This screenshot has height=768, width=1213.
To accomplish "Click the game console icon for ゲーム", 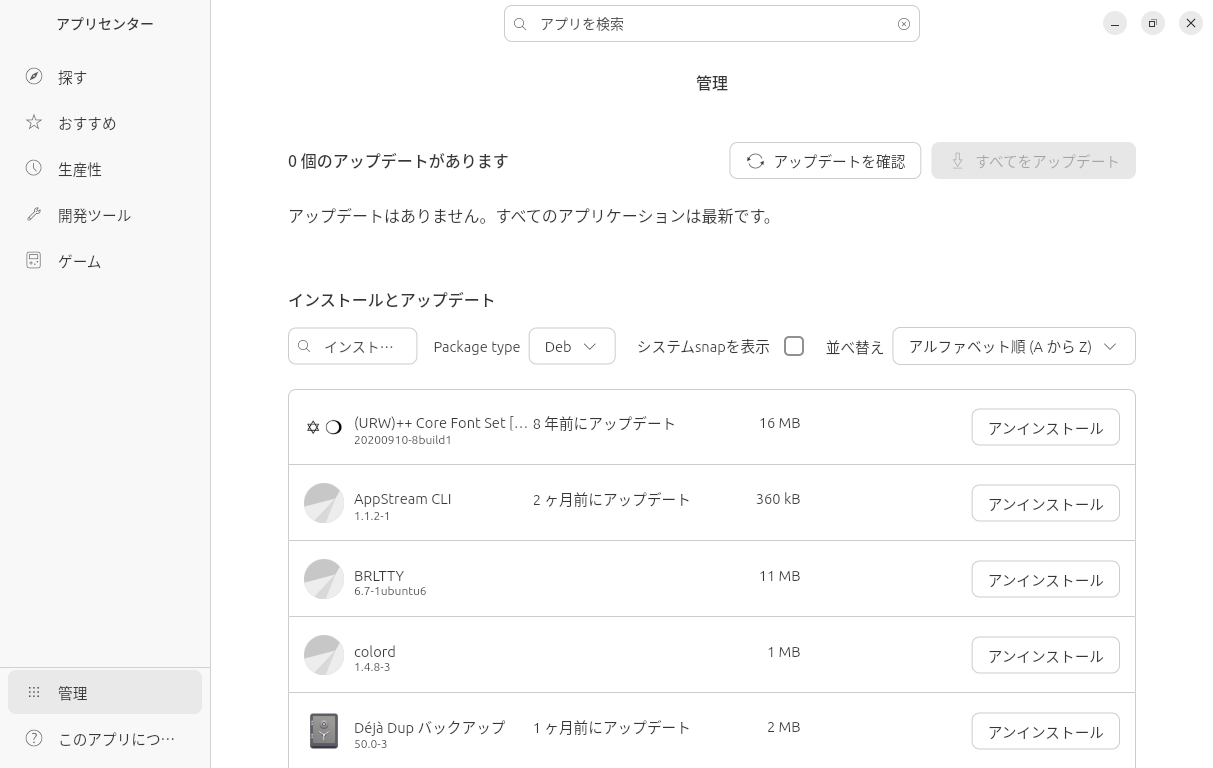I will 34,261.
